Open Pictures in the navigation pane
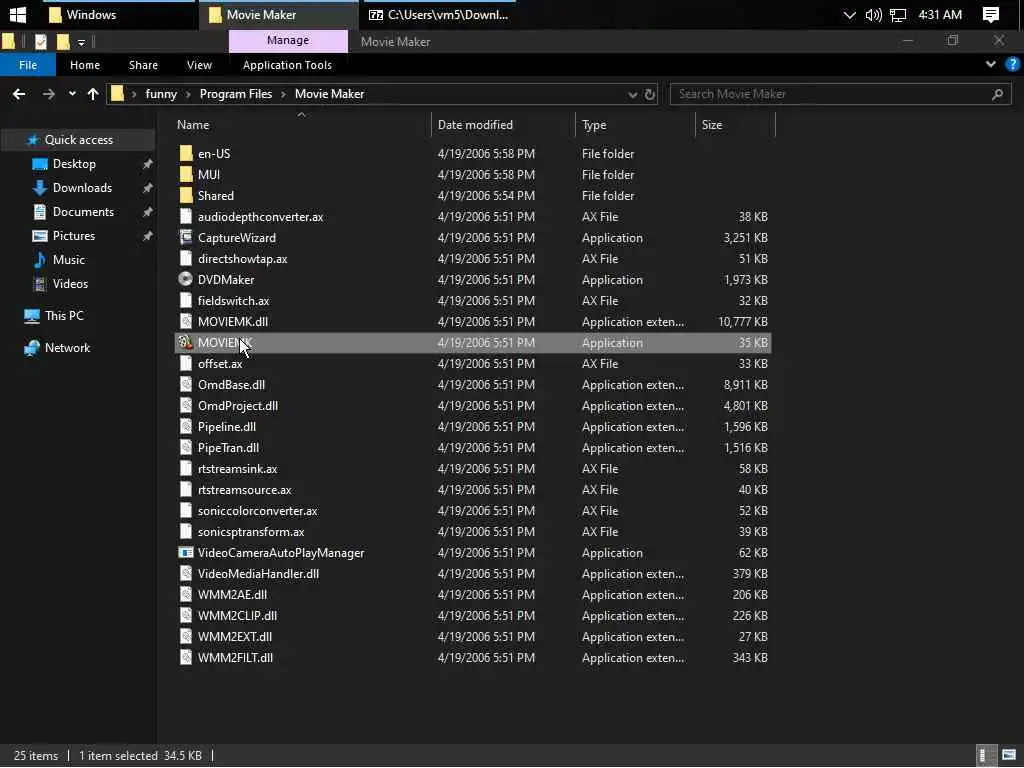The height and width of the screenshot is (768, 1024). tap(74, 236)
